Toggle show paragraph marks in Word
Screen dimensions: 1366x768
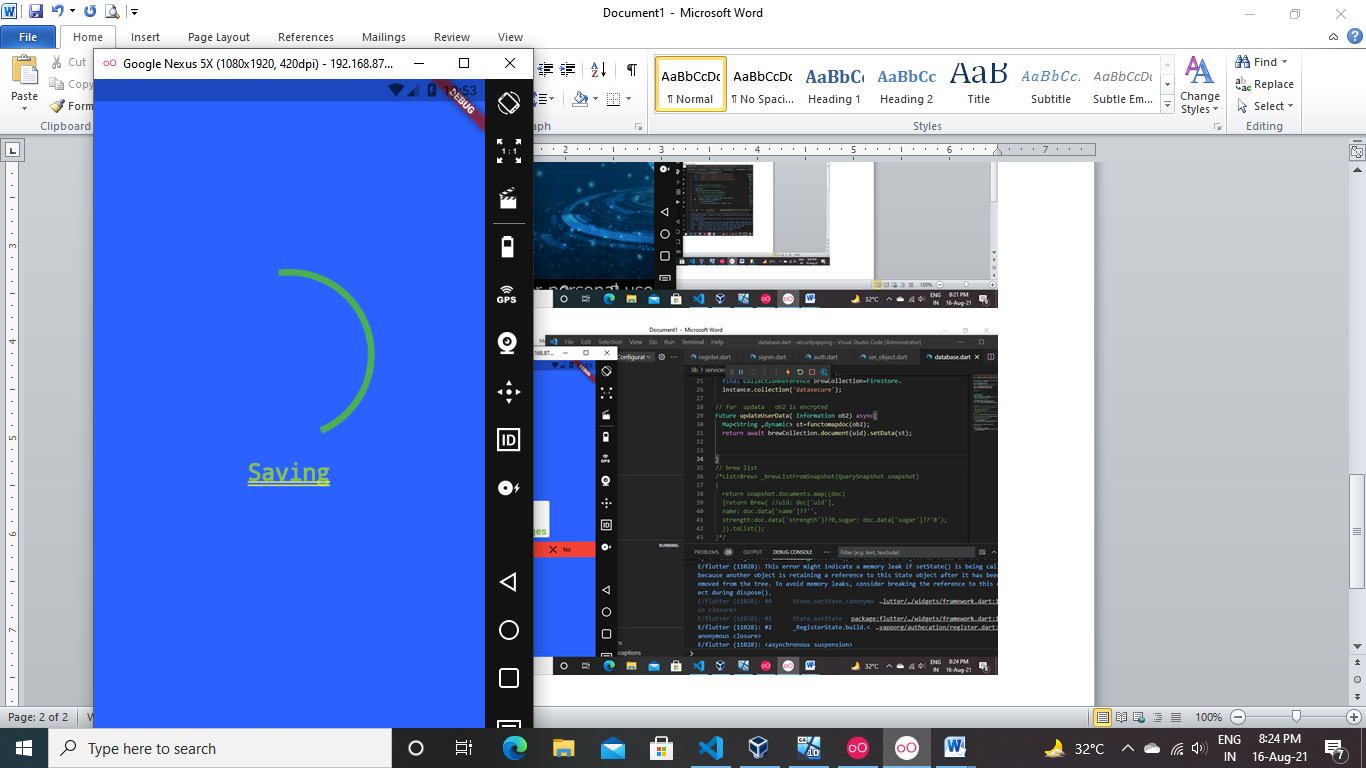pos(632,69)
